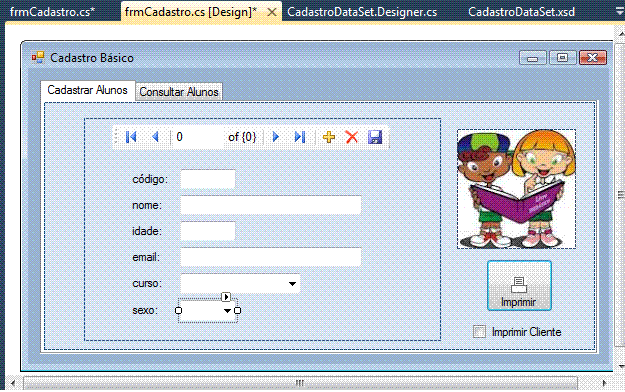Open the CadastroDataSet.xsd tab
Image resolution: width=625 pixels, height=392 pixels.
(521, 12)
